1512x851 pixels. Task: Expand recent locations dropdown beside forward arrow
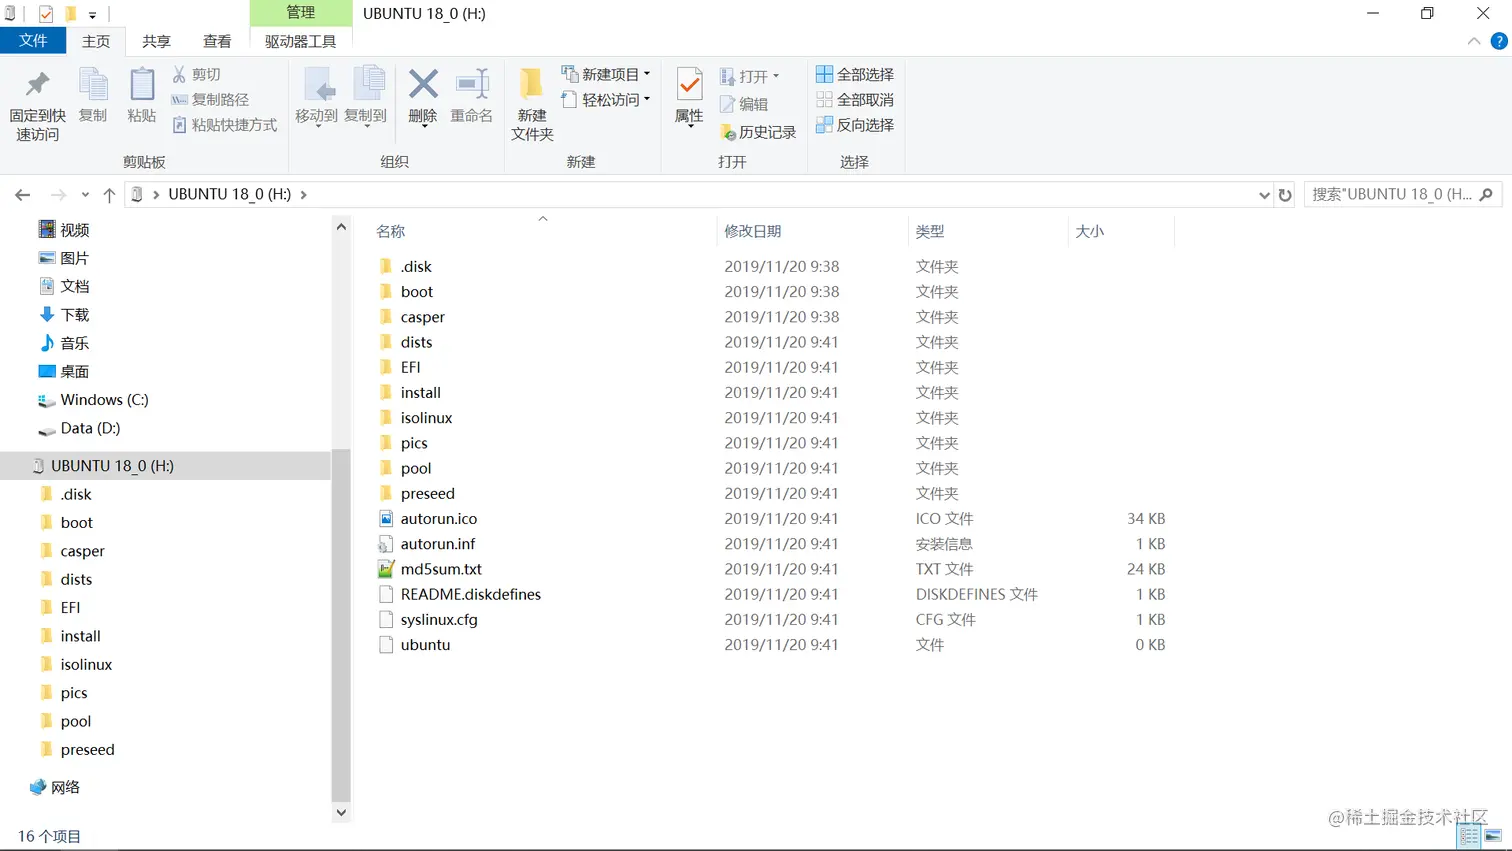85,195
